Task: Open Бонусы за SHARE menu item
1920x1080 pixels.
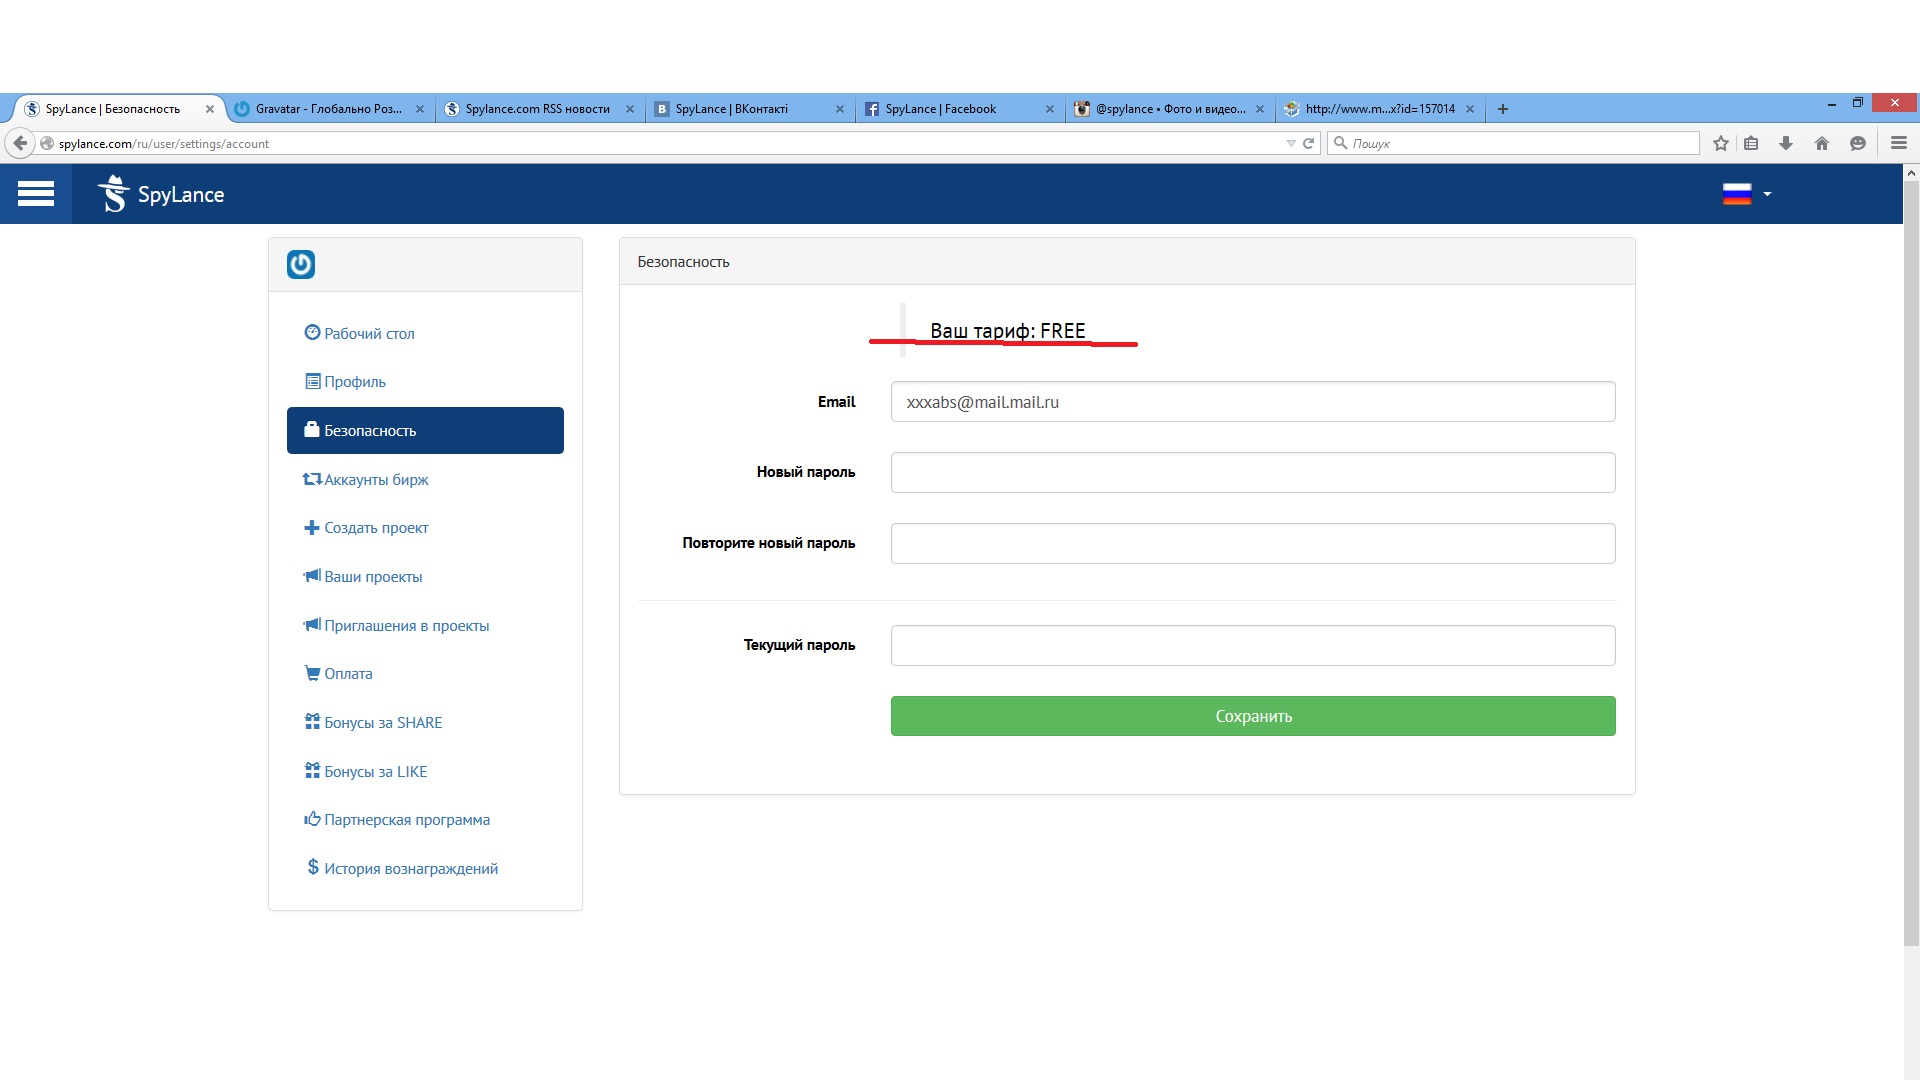Action: pos(382,723)
